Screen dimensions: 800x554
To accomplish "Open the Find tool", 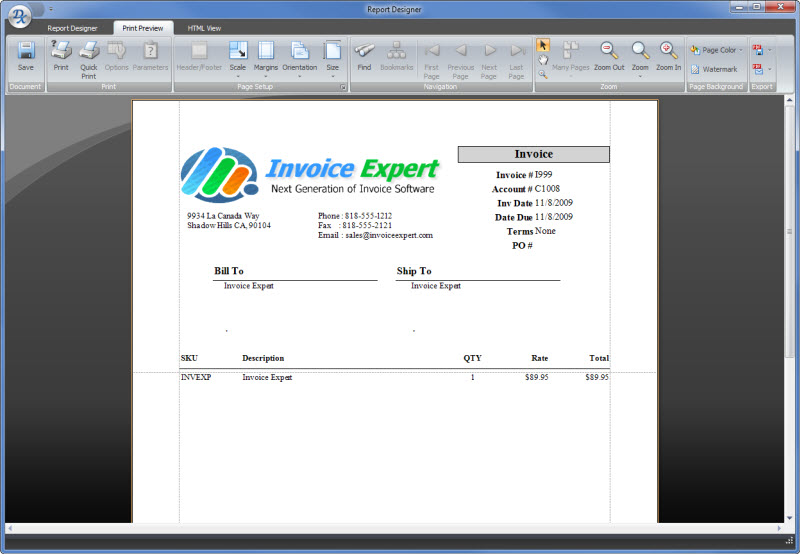I will 364,57.
